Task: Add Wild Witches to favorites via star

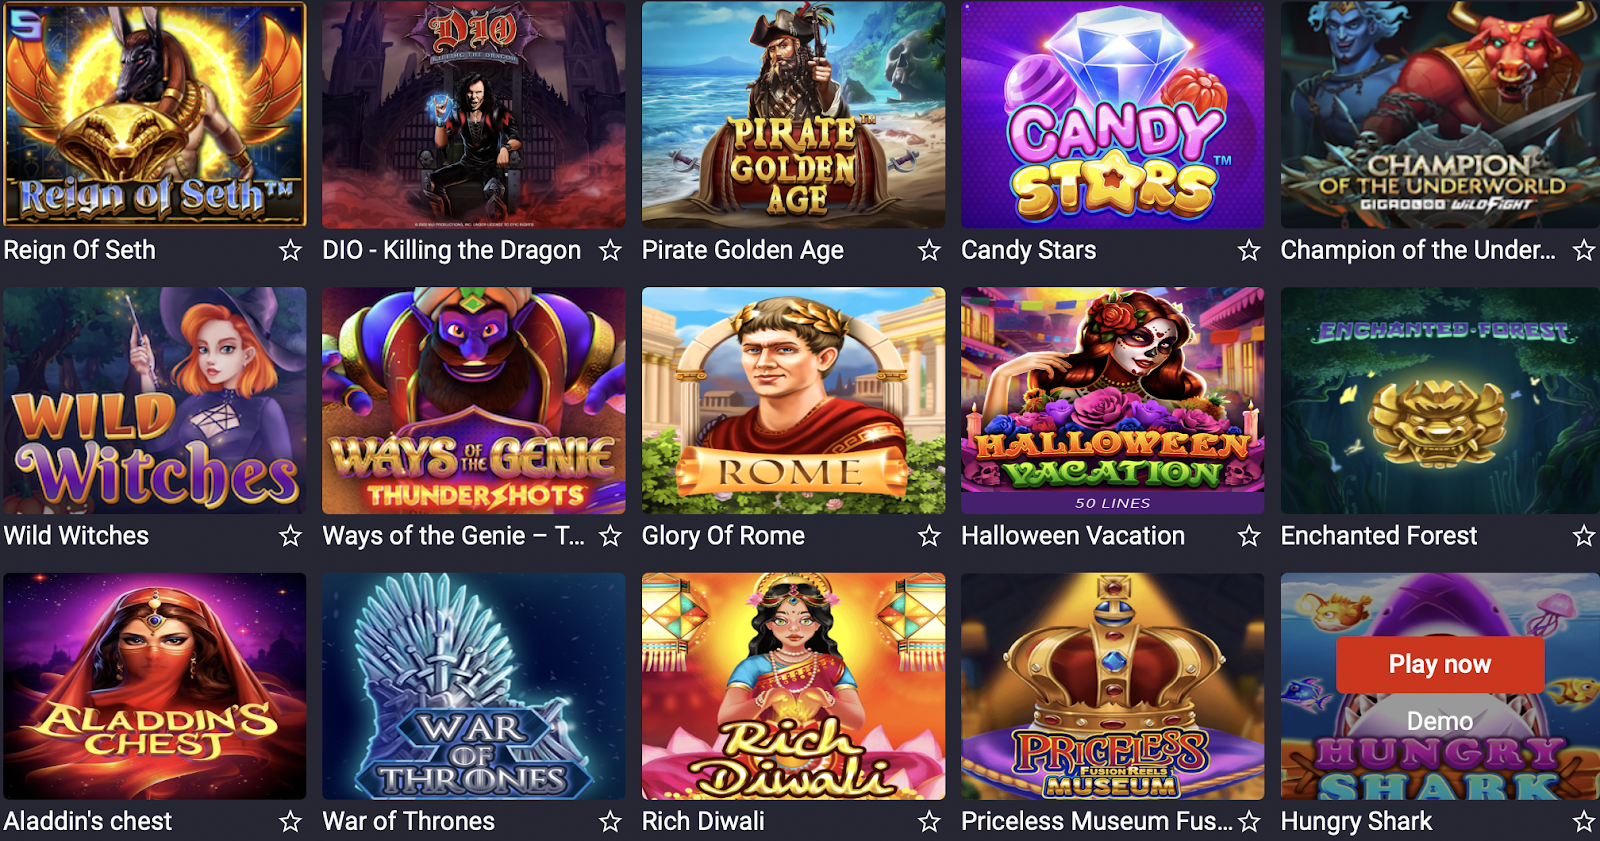Action: (290, 536)
